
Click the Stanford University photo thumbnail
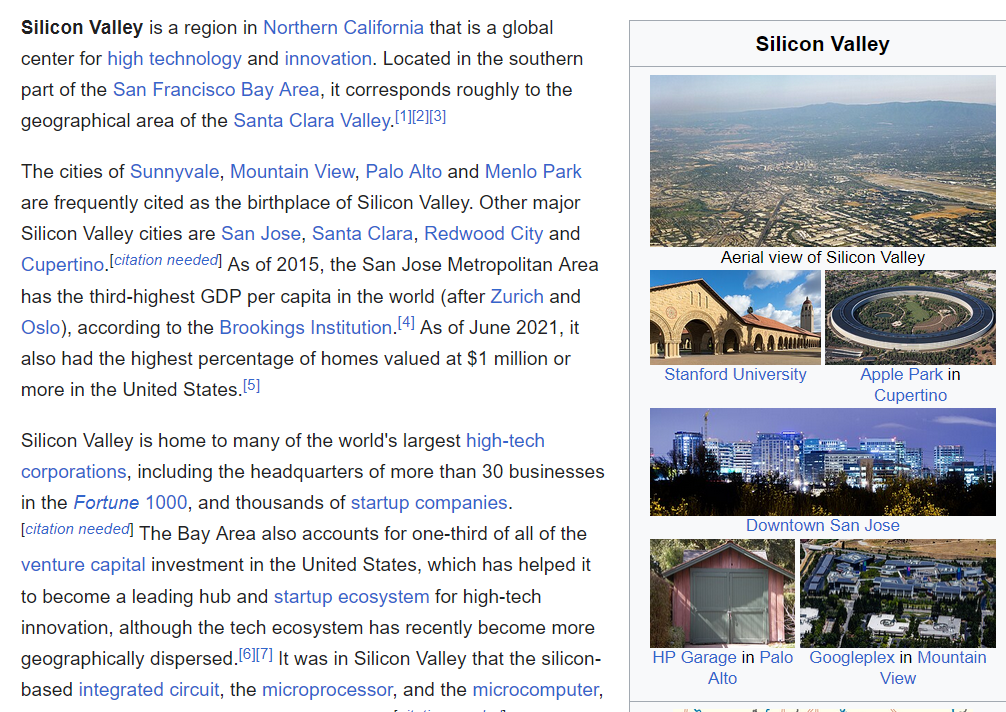tap(735, 317)
